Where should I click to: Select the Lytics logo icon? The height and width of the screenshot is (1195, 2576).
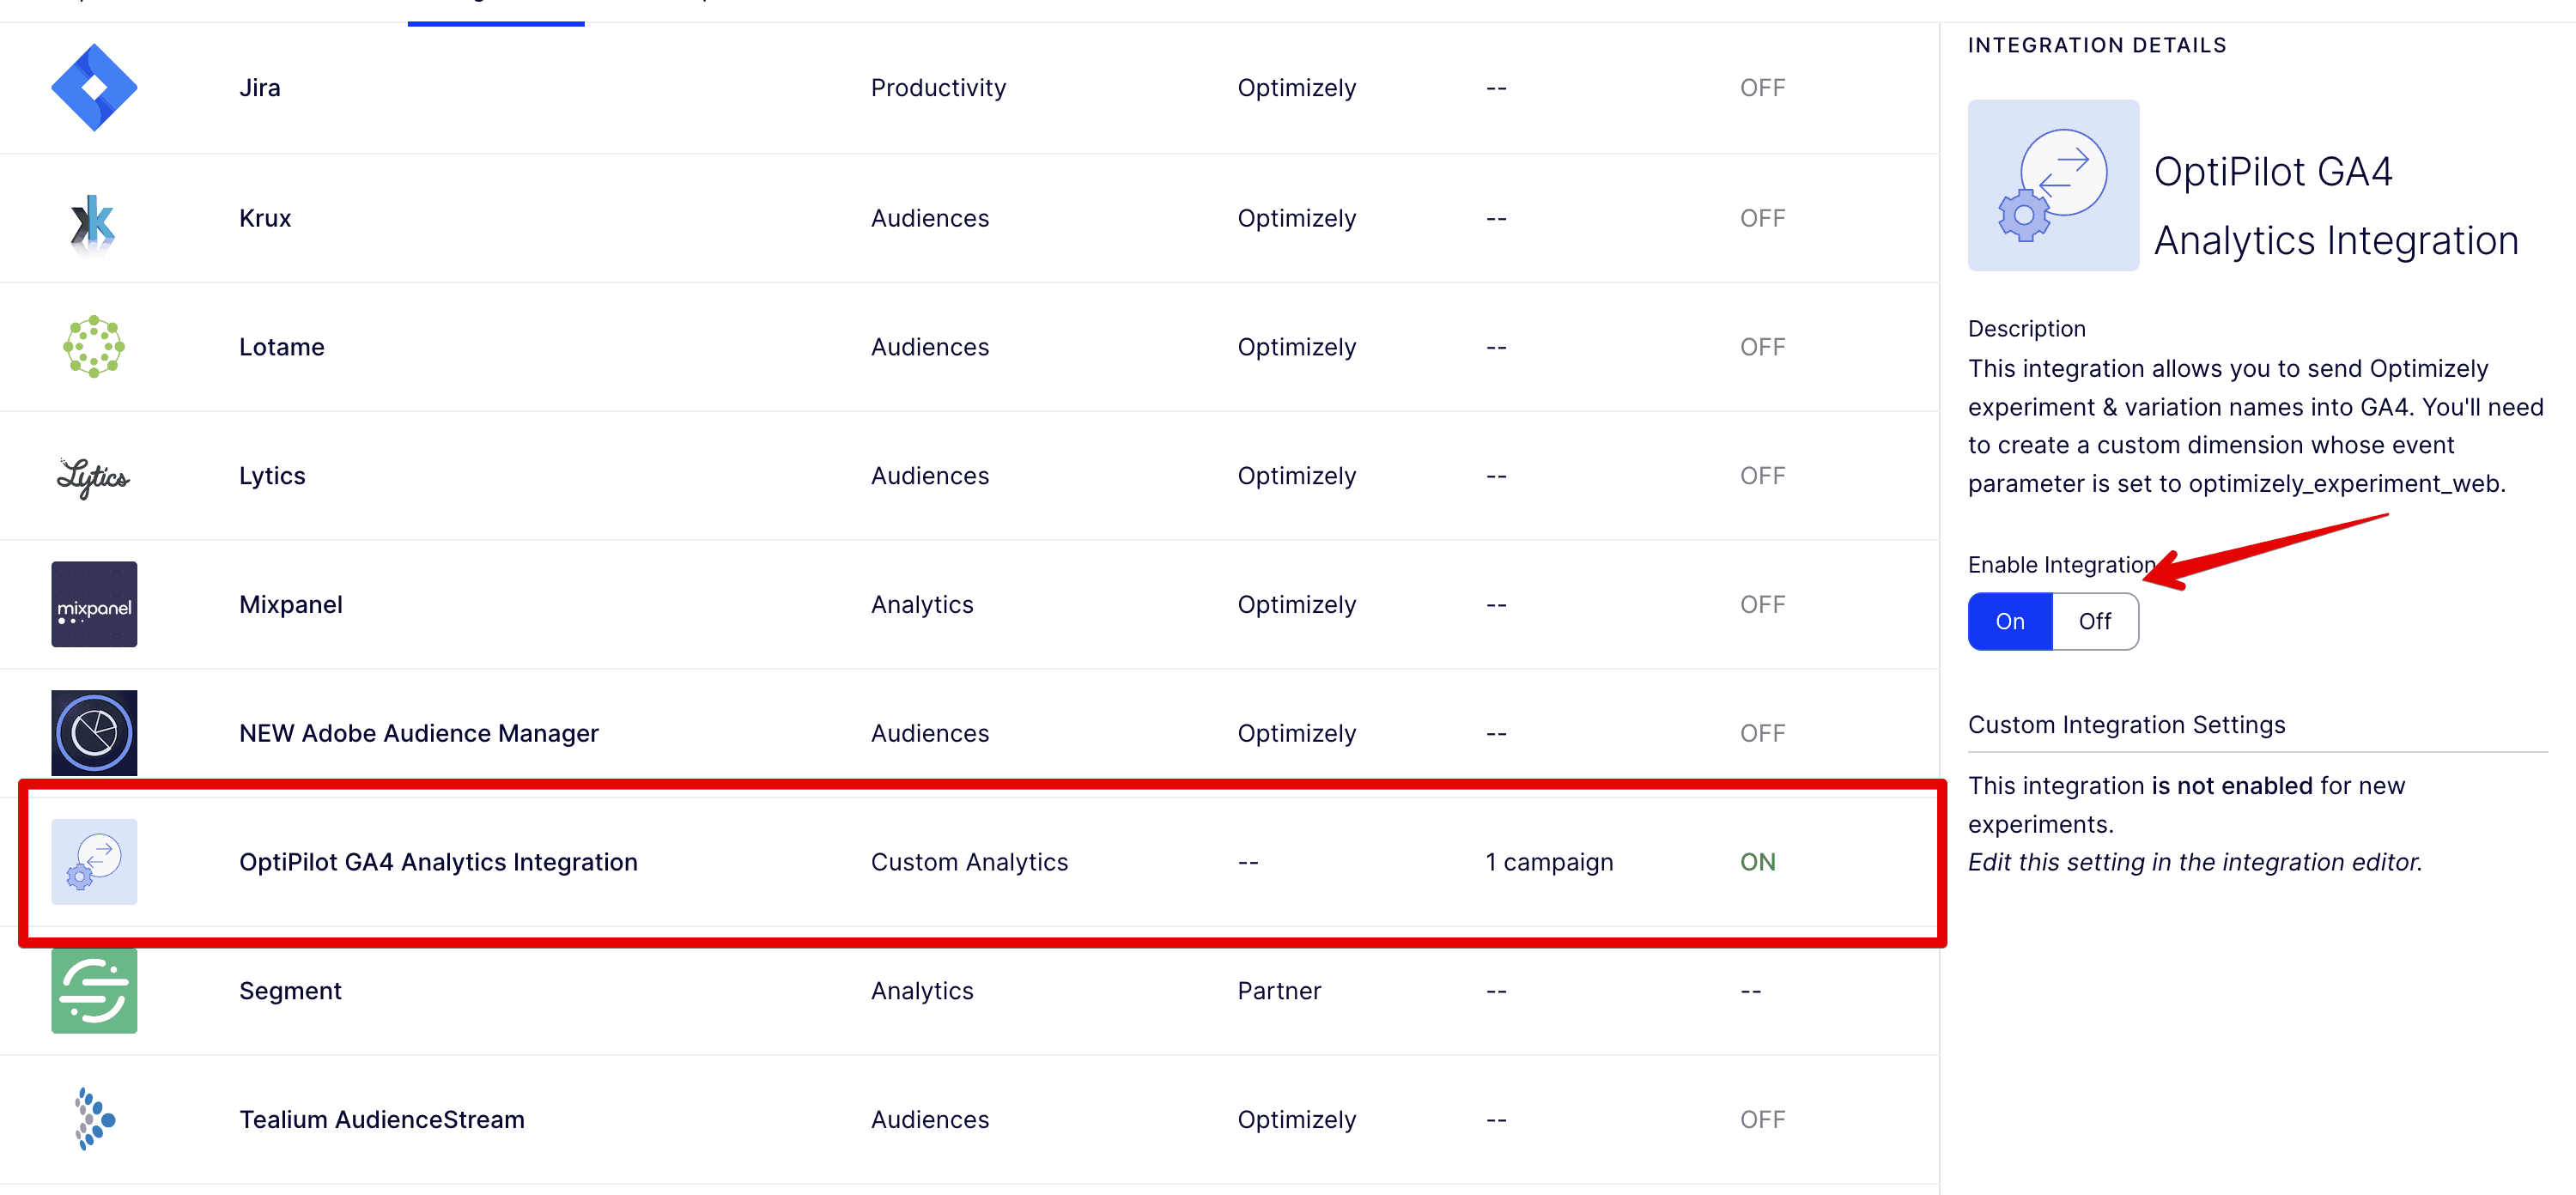point(94,476)
